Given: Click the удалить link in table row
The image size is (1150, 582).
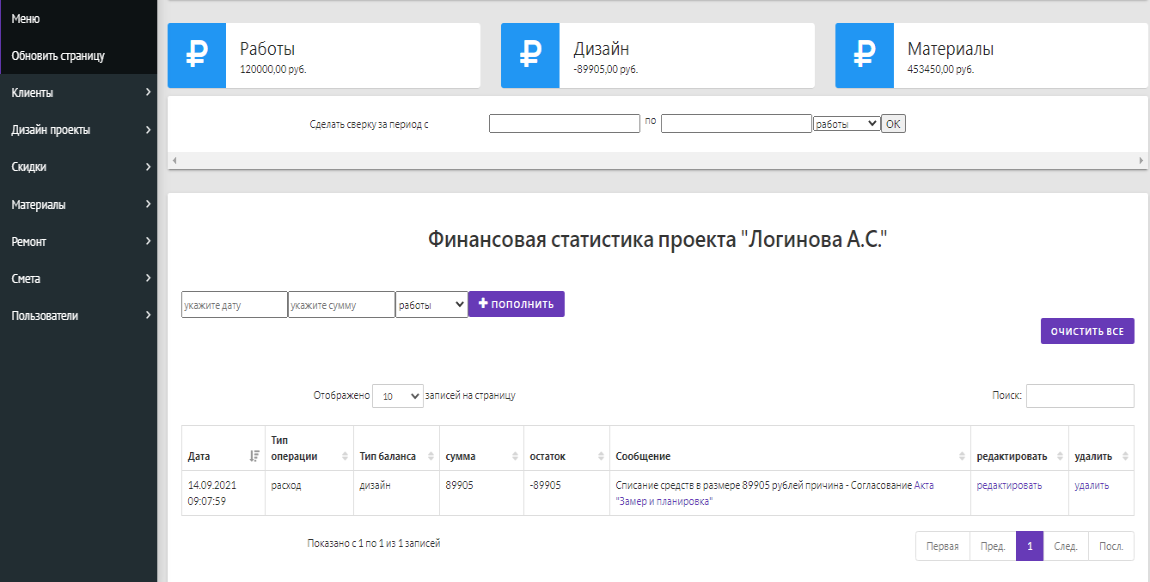Looking at the screenshot, I should tap(1091, 485).
